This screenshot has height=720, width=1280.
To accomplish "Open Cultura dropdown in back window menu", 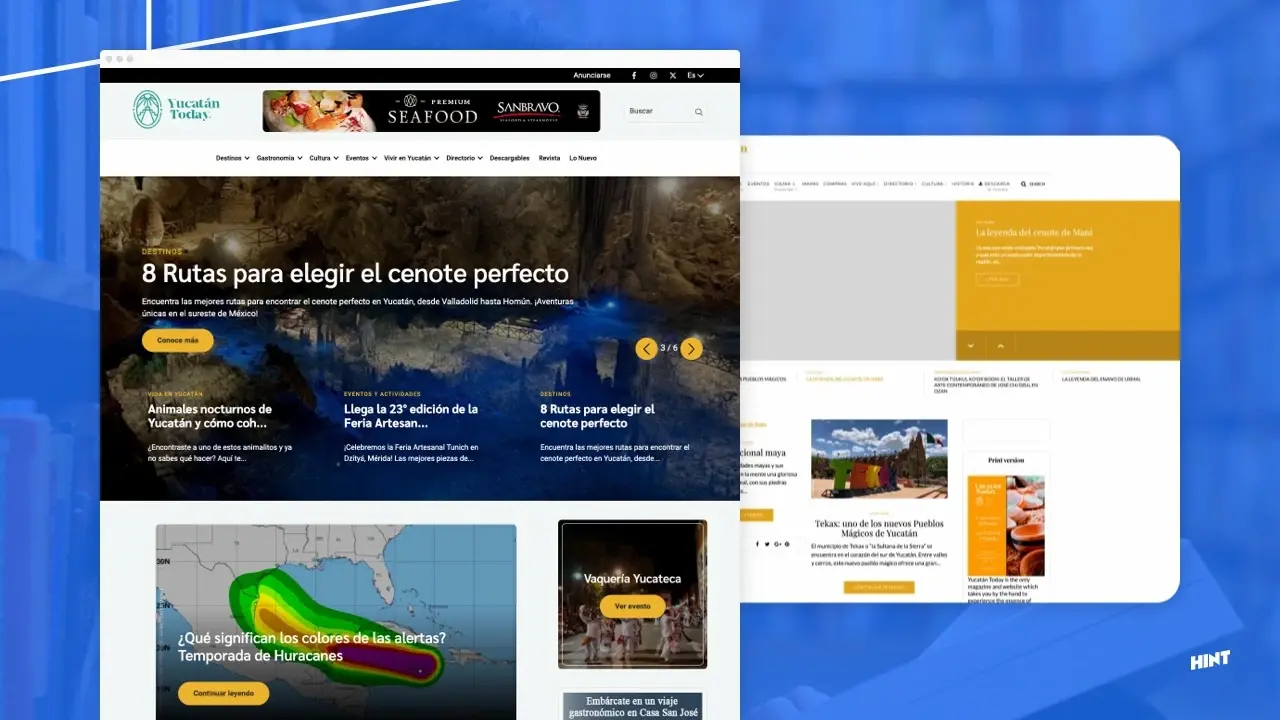I will click(934, 184).
